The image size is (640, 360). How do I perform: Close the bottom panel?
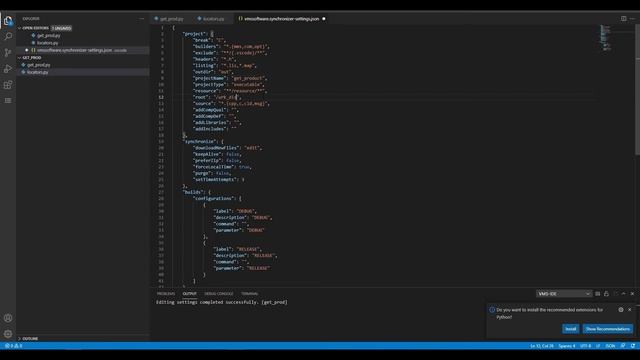[632, 294]
